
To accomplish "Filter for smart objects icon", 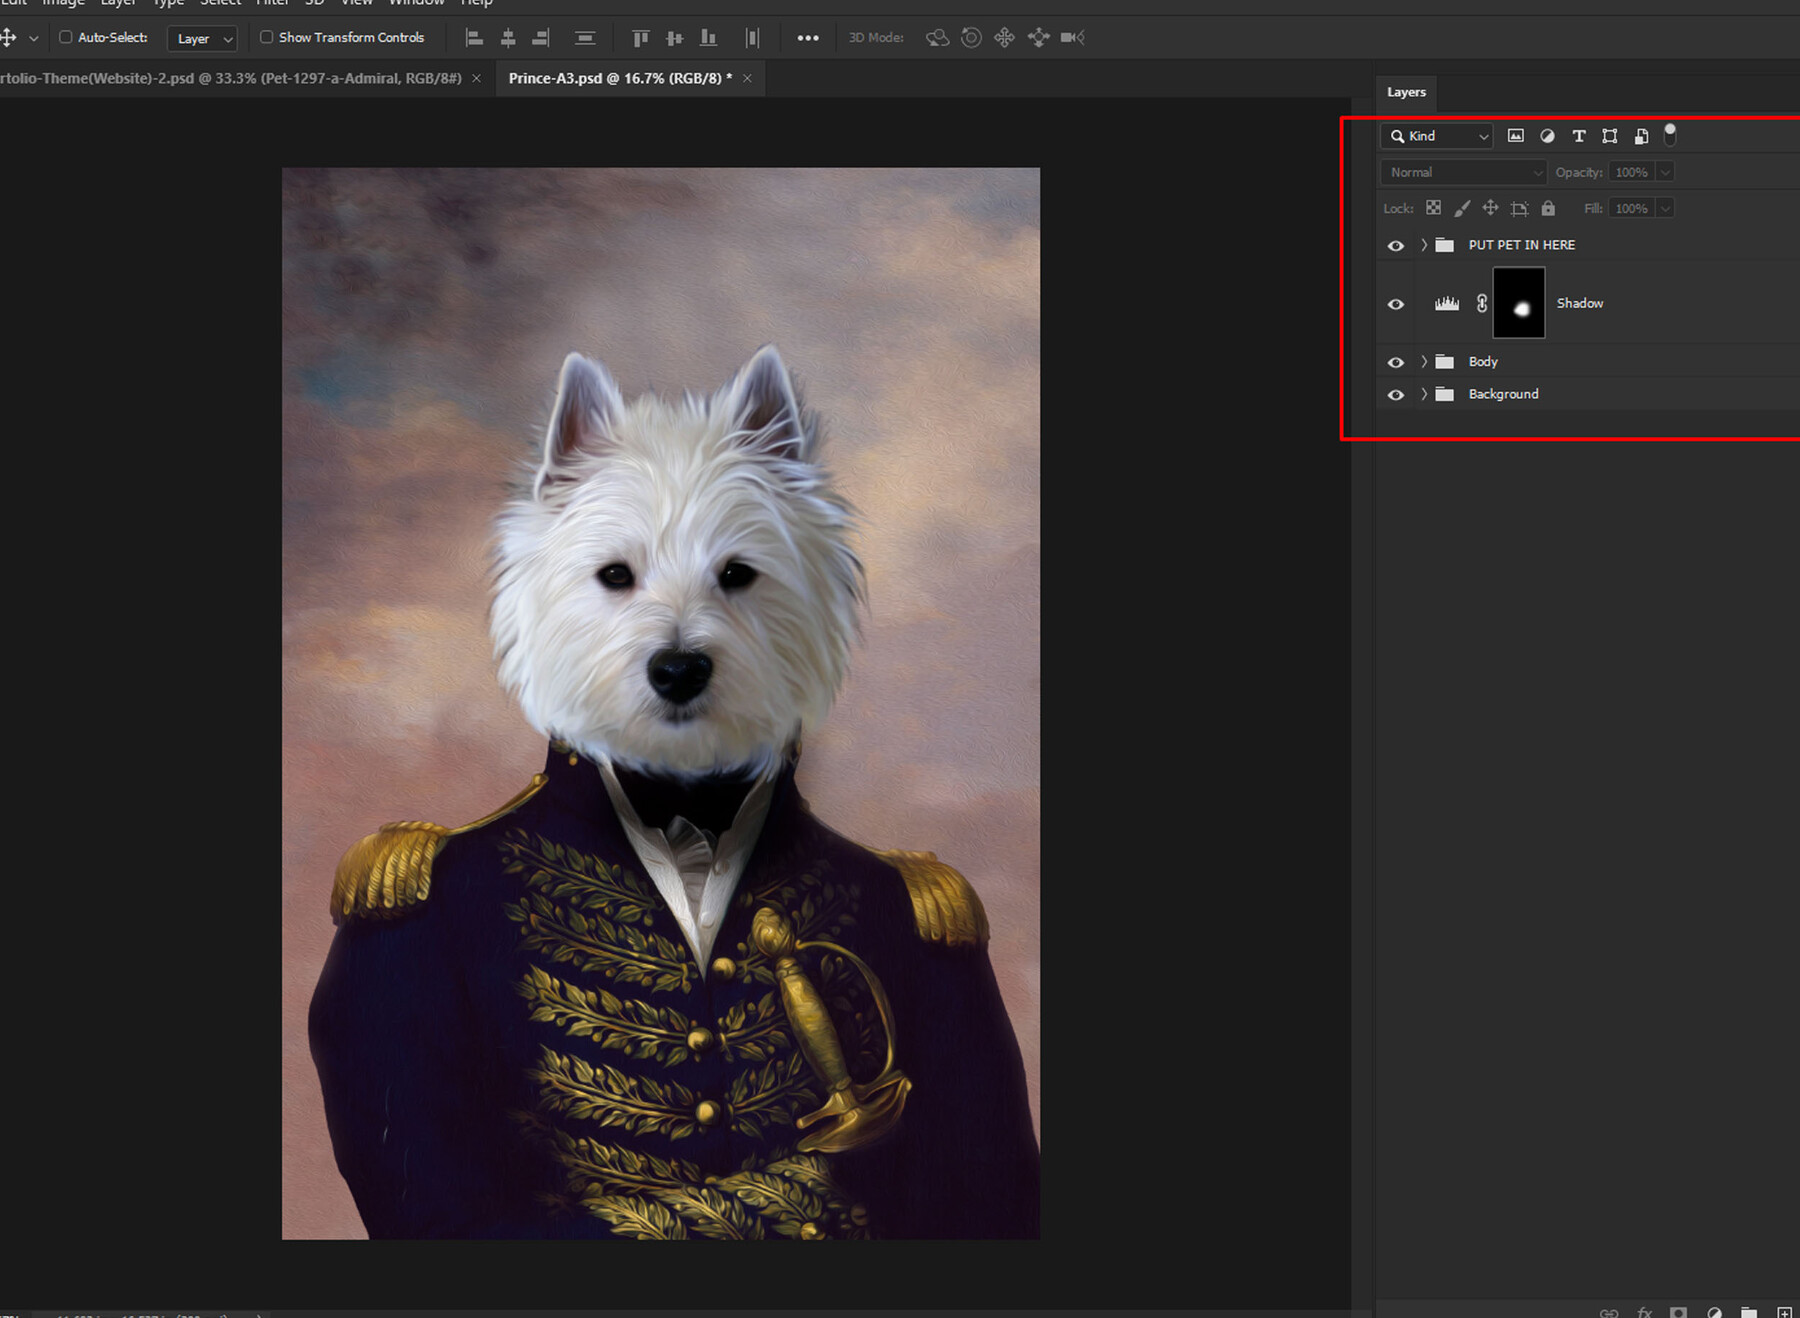I will (x=1641, y=136).
